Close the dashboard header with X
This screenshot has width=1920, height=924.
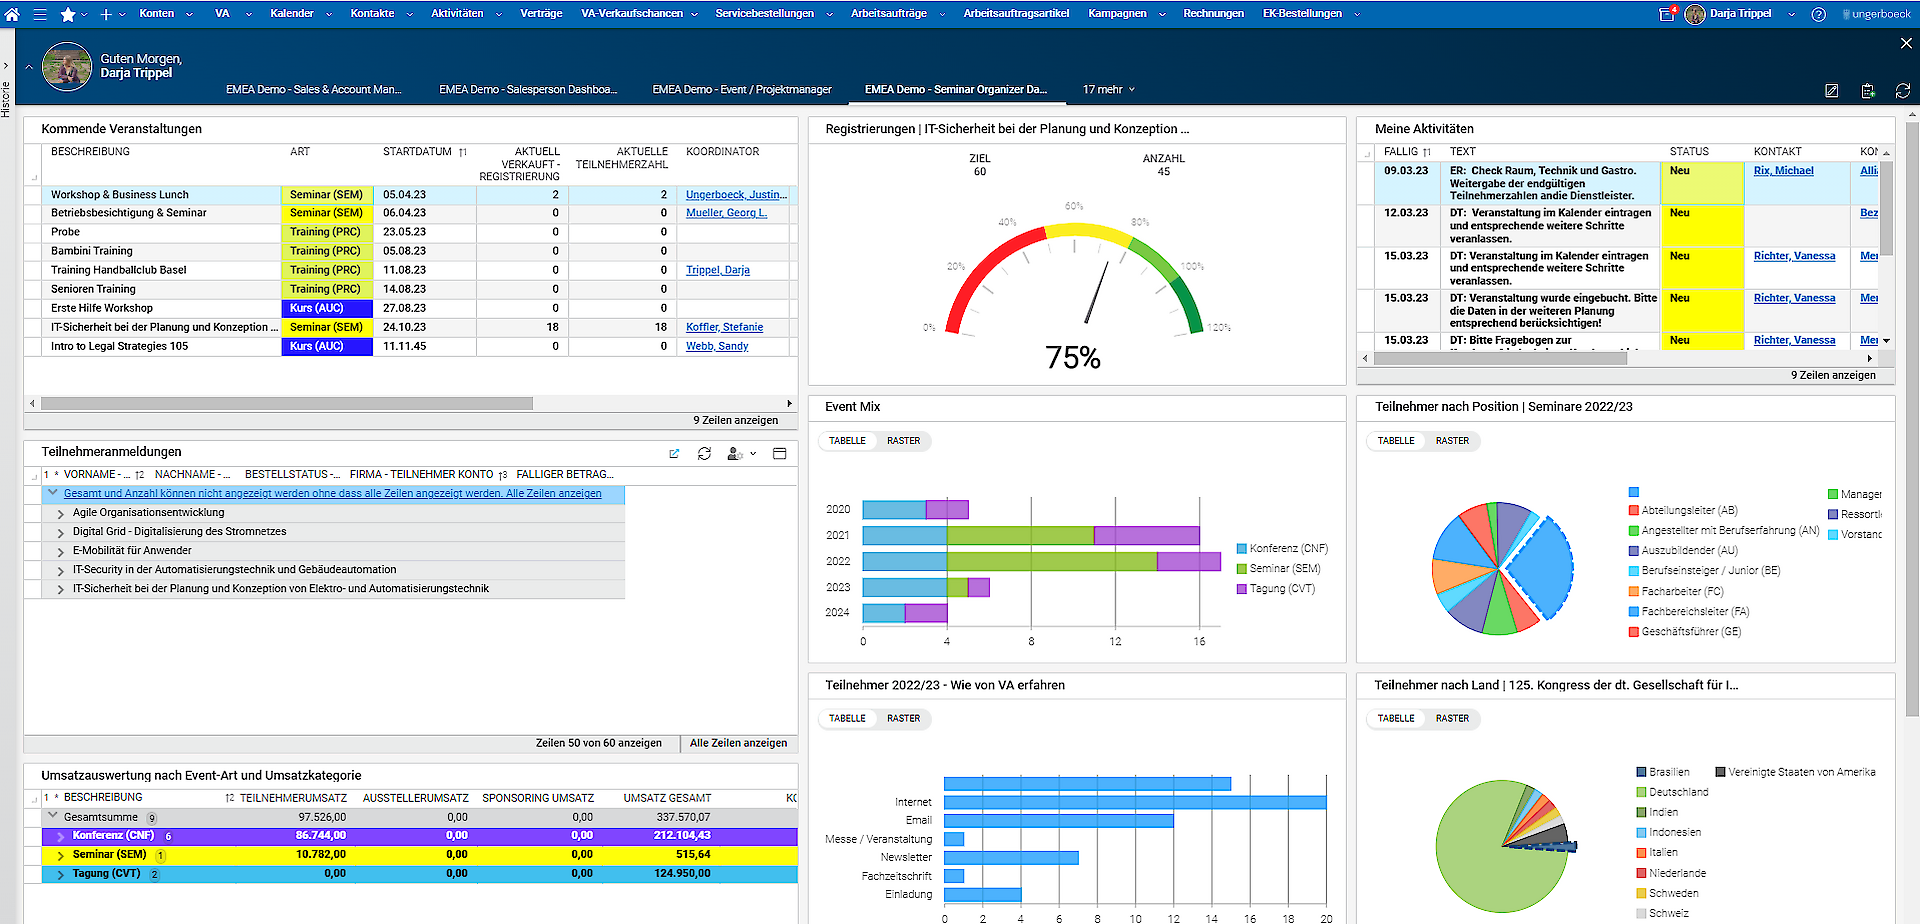[1906, 43]
